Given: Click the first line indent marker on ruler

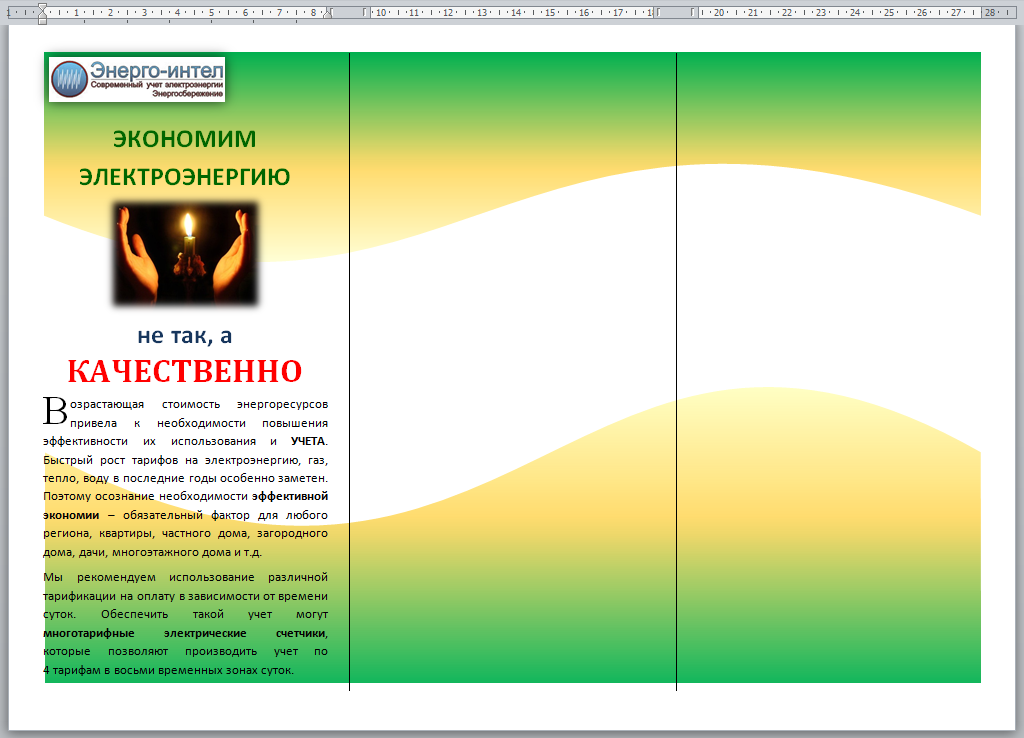Looking at the screenshot, I should (41, 8).
